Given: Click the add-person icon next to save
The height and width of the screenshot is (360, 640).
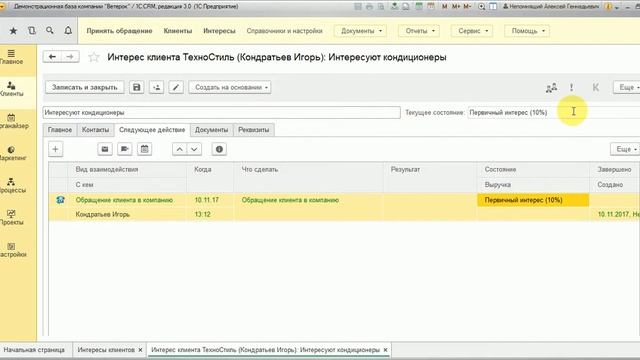Looking at the screenshot, I should tap(156, 87).
